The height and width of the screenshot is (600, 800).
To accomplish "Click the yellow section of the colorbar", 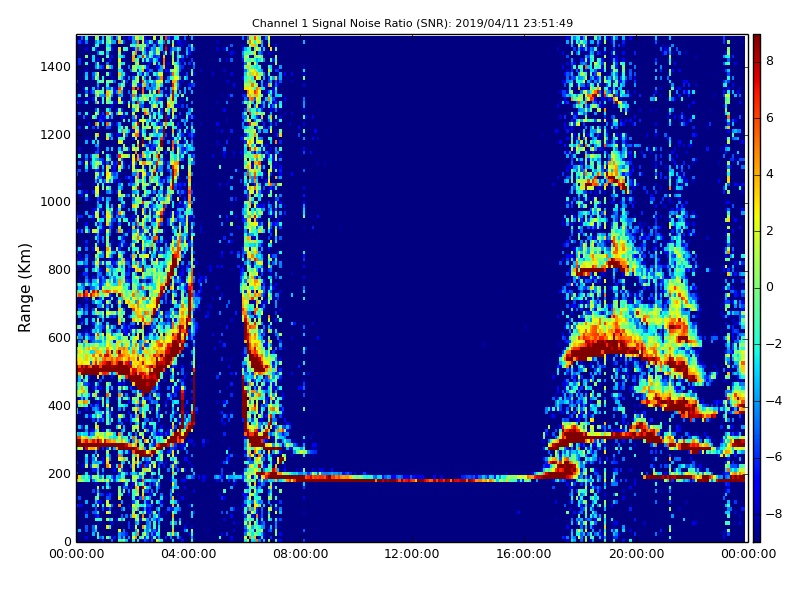I will (757, 214).
